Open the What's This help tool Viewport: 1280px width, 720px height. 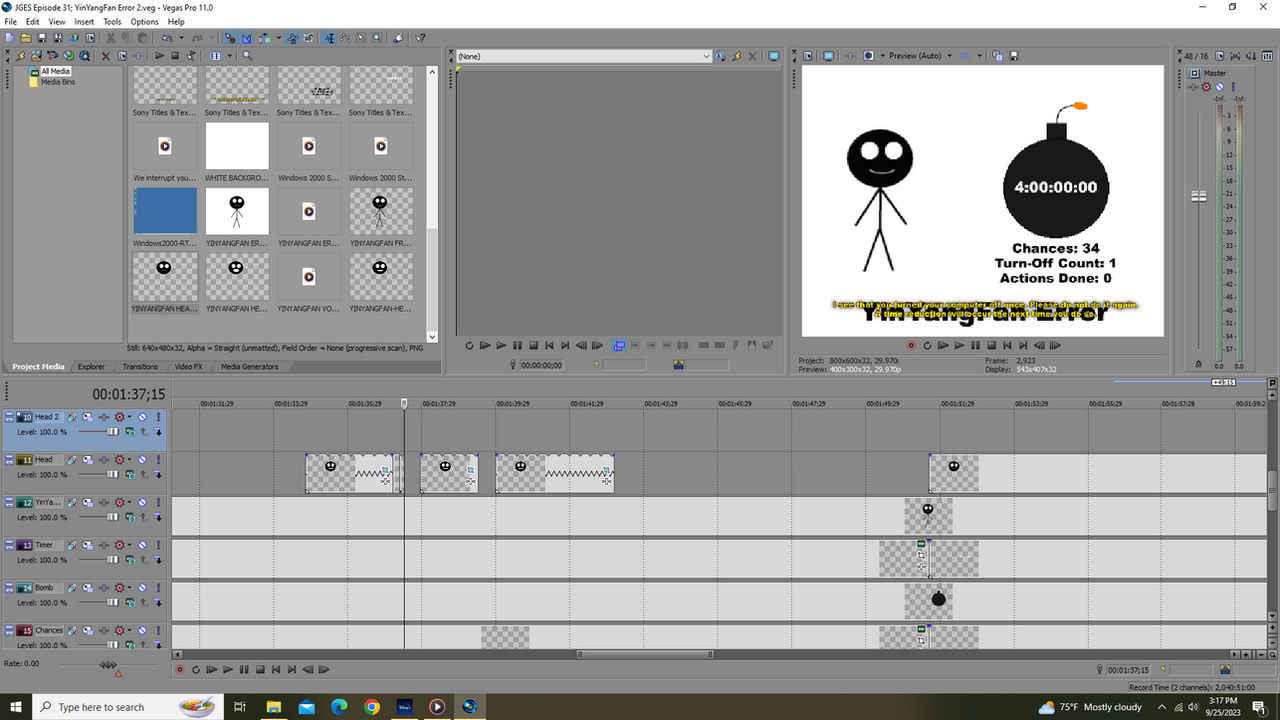coord(421,39)
